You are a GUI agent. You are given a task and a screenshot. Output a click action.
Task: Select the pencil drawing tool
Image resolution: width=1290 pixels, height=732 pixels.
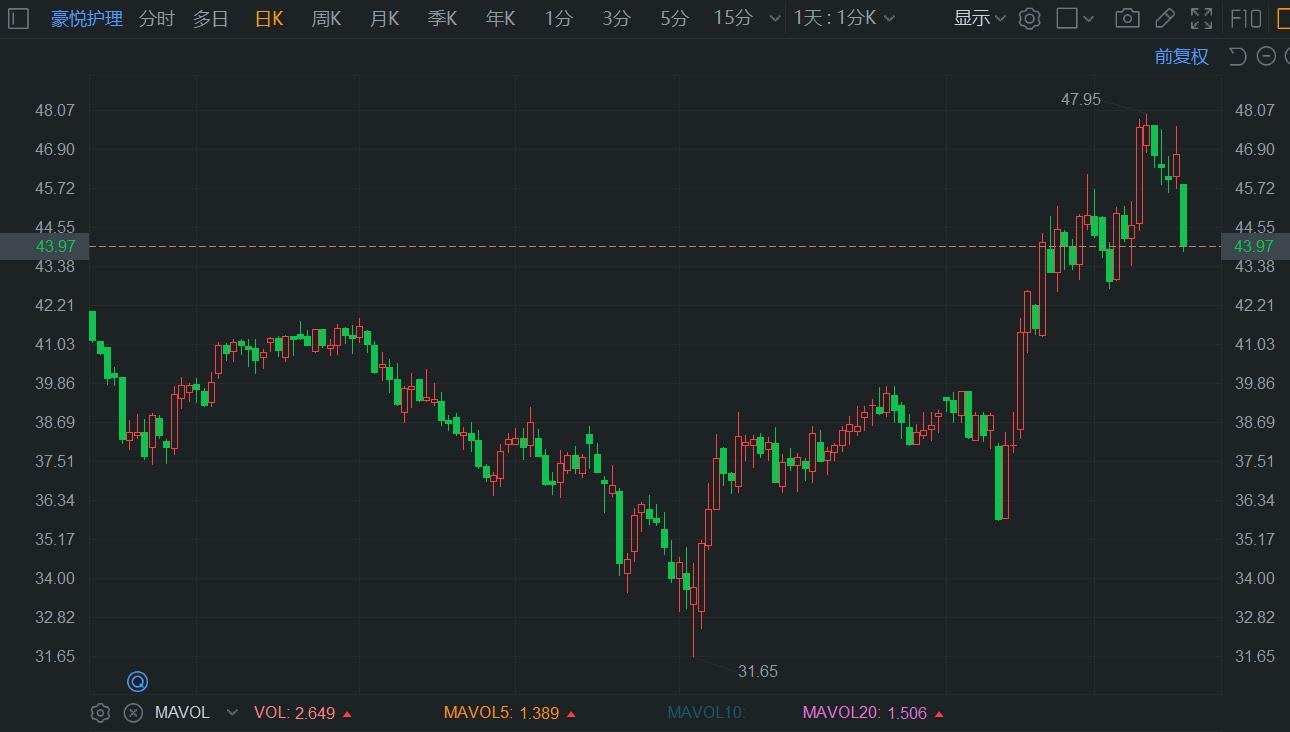(1164, 18)
